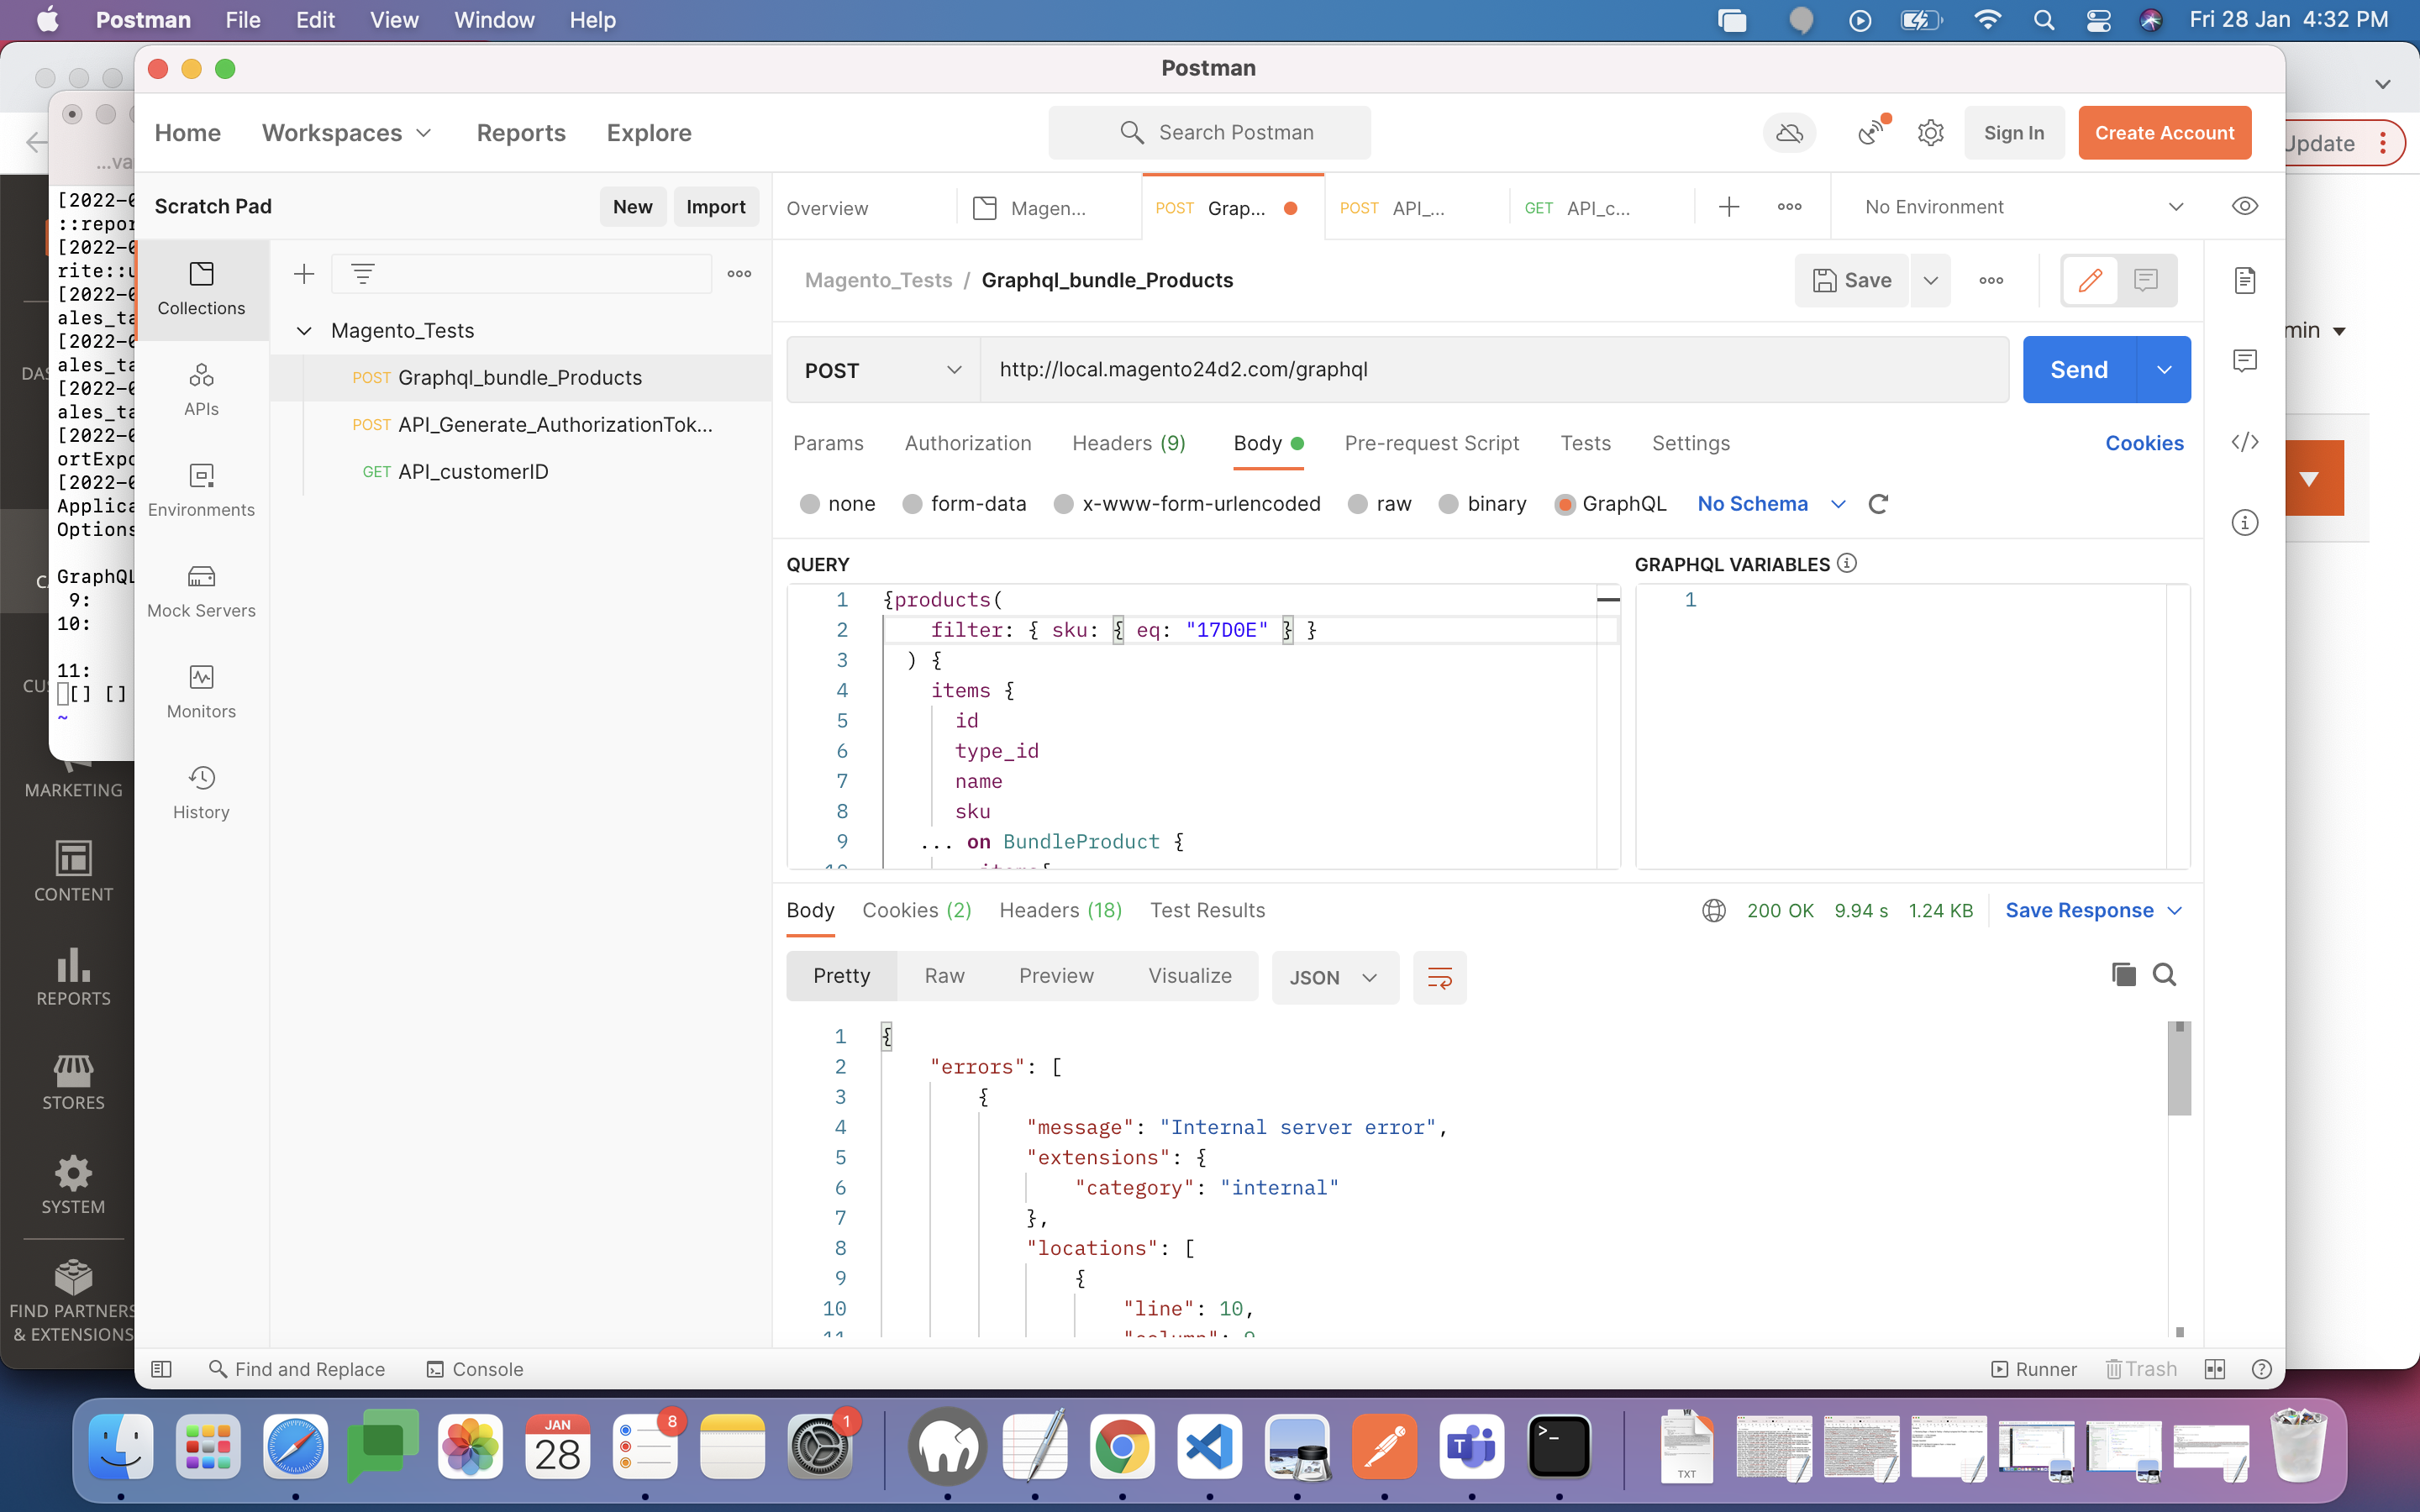Open the HTTP method POST dropdown

pyautogui.click(x=883, y=370)
